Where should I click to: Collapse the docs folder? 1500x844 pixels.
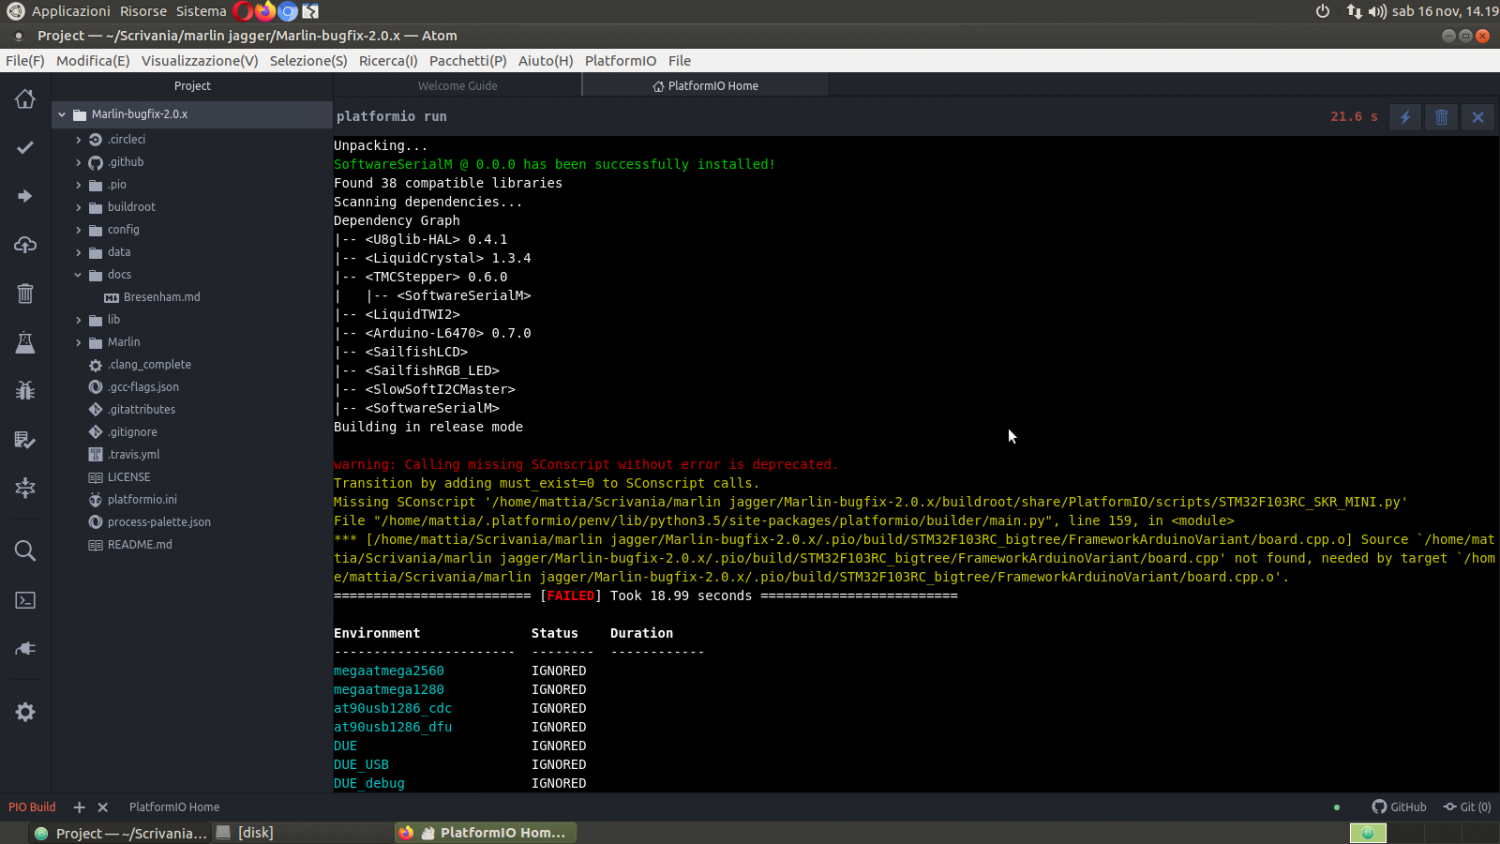point(78,275)
